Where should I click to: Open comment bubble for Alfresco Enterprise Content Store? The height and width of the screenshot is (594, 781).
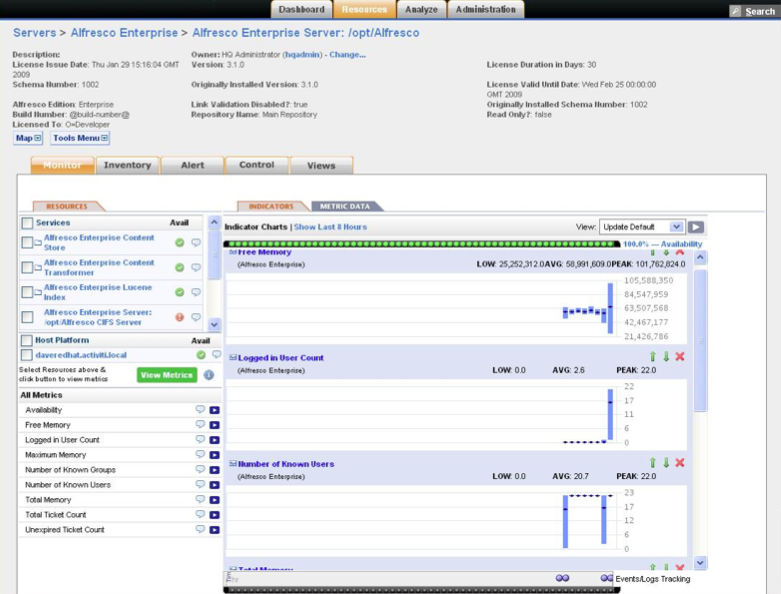[196, 242]
